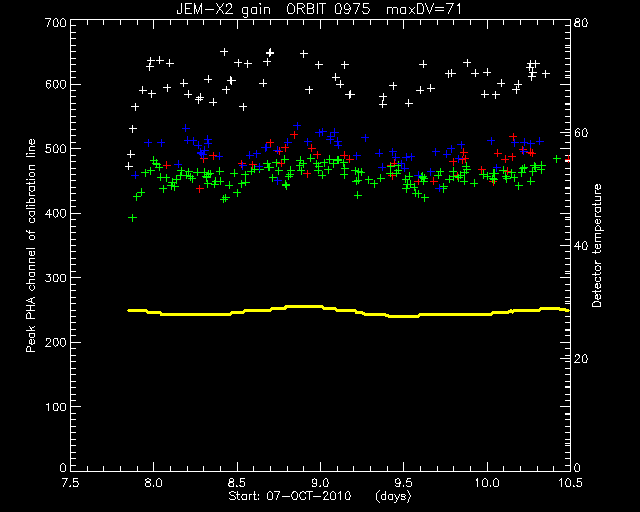This screenshot has width=640, height=512.
Task: Click the 10.5 tick label on x-axis
Action: 570,483
